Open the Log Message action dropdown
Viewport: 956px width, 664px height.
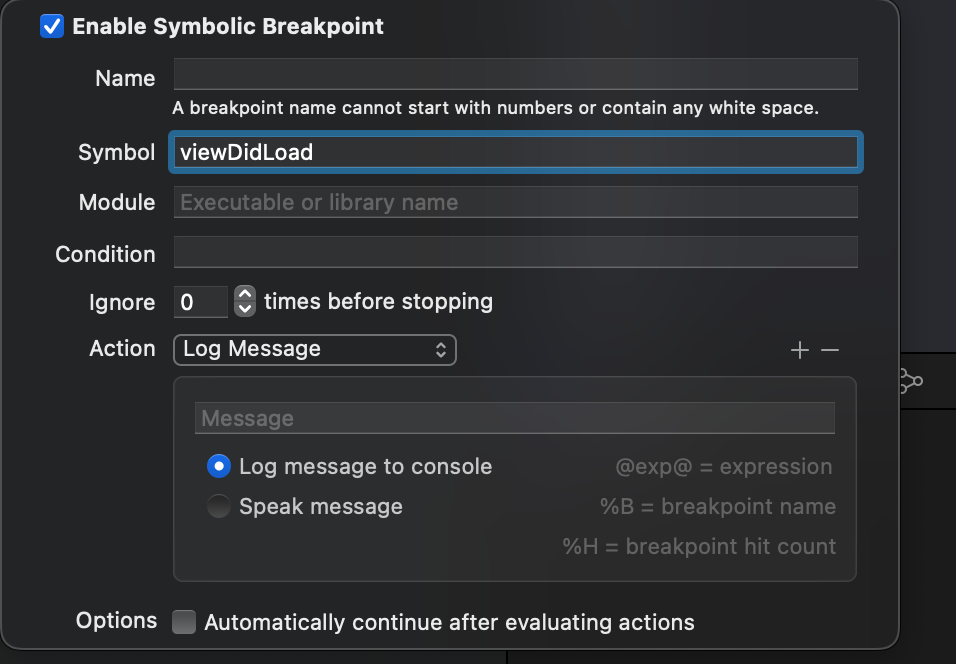315,350
